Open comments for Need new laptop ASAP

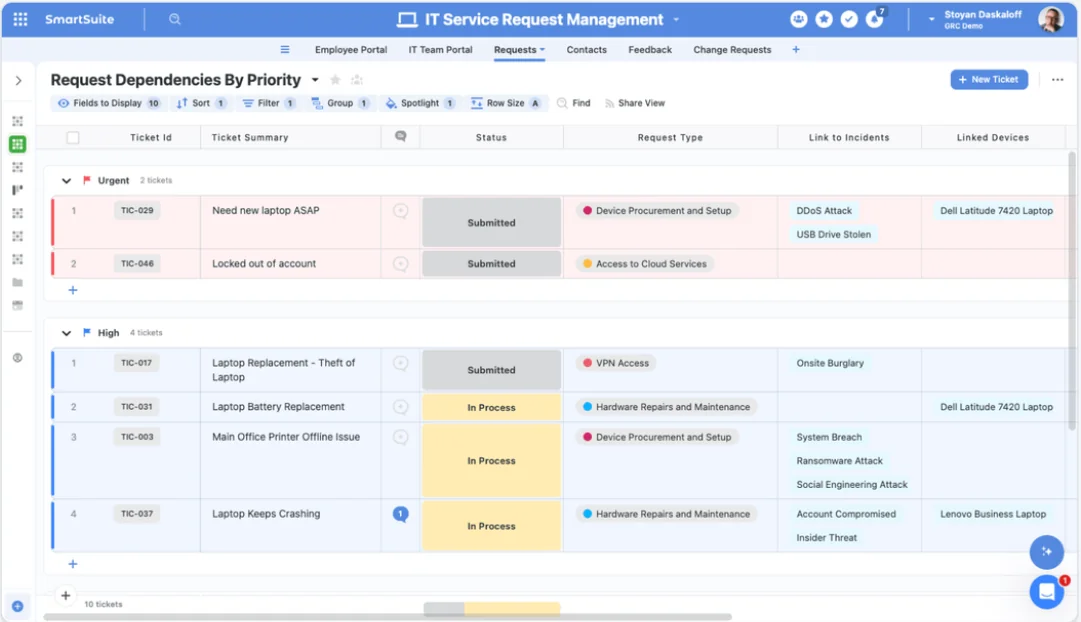click(x=401, y=211)
